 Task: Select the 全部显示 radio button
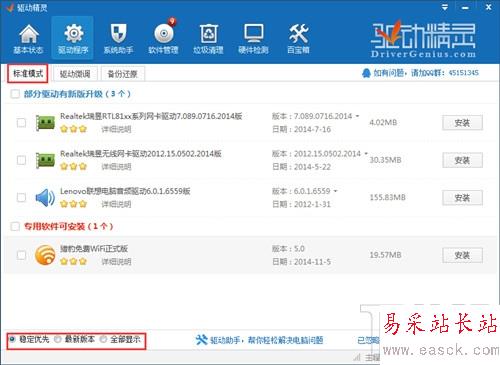click(103, 339)
